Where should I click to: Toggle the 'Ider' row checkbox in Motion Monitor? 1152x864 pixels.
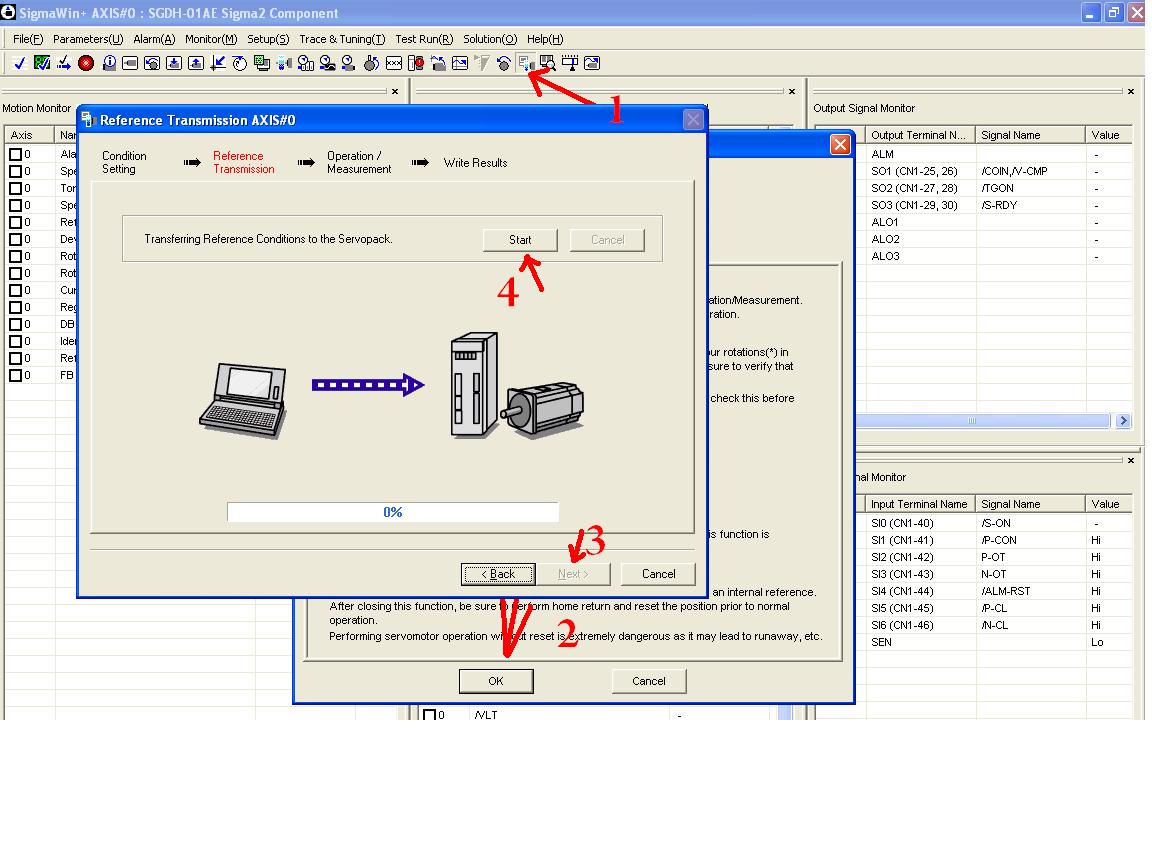coord(15,341)
